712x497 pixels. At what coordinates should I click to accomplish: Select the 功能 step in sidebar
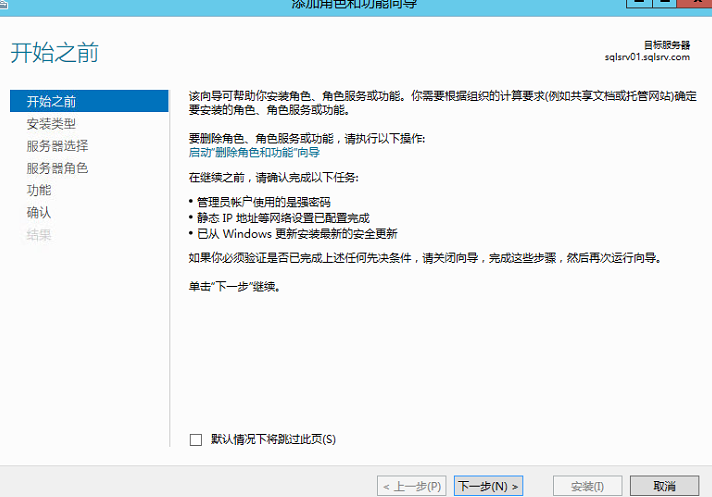(39, 190)
